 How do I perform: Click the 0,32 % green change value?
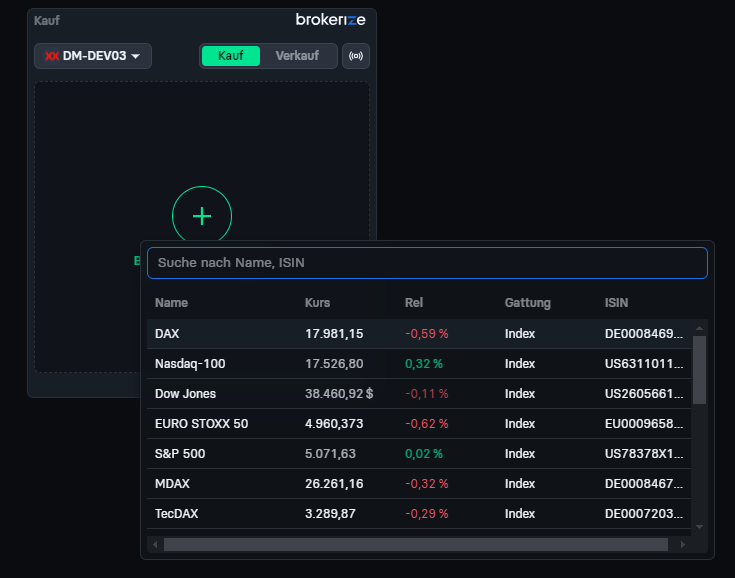[x=424, y=364]
